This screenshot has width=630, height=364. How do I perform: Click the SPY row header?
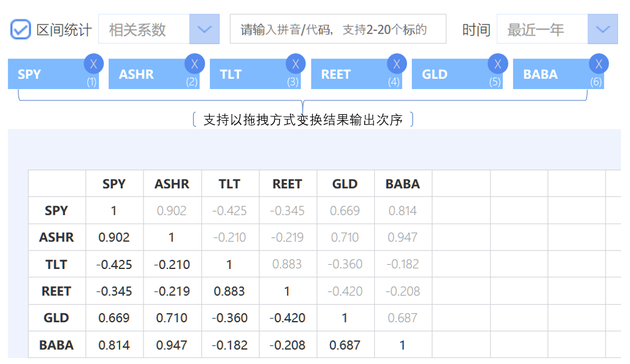[x=56, y=211]
